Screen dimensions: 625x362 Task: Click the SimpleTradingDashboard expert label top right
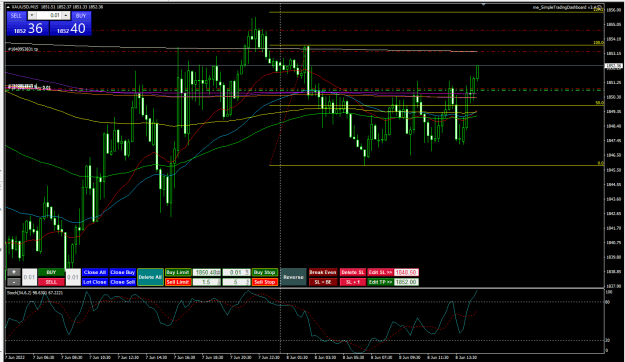[568, 7]
